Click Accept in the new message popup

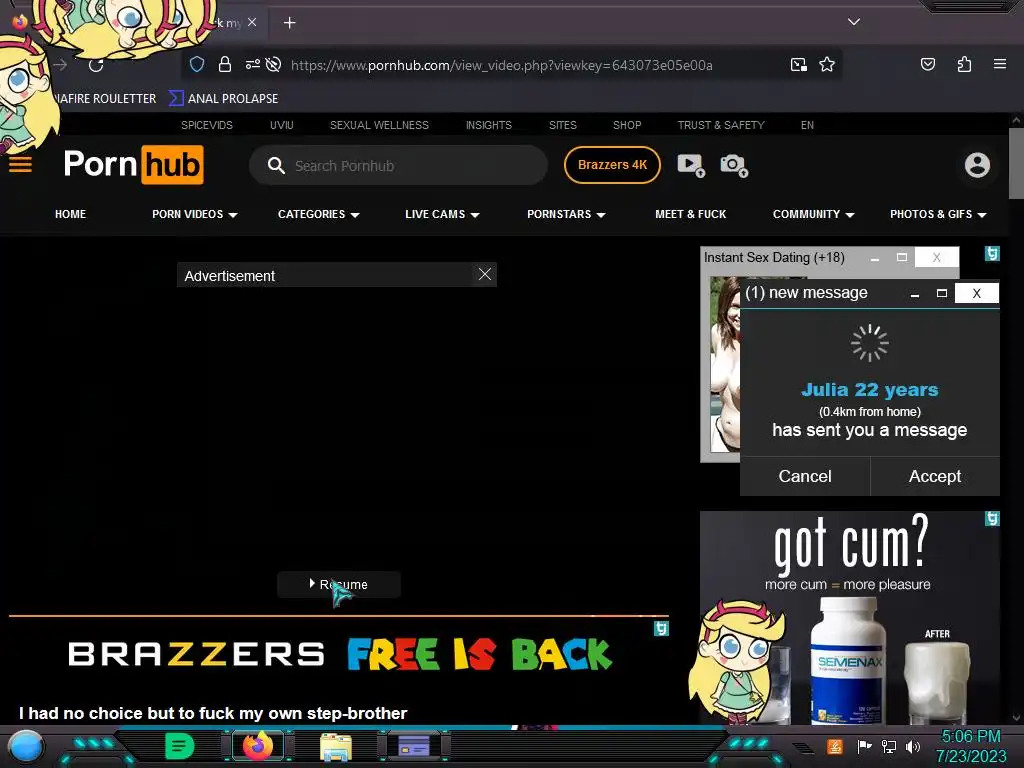[x=935, y=476]
